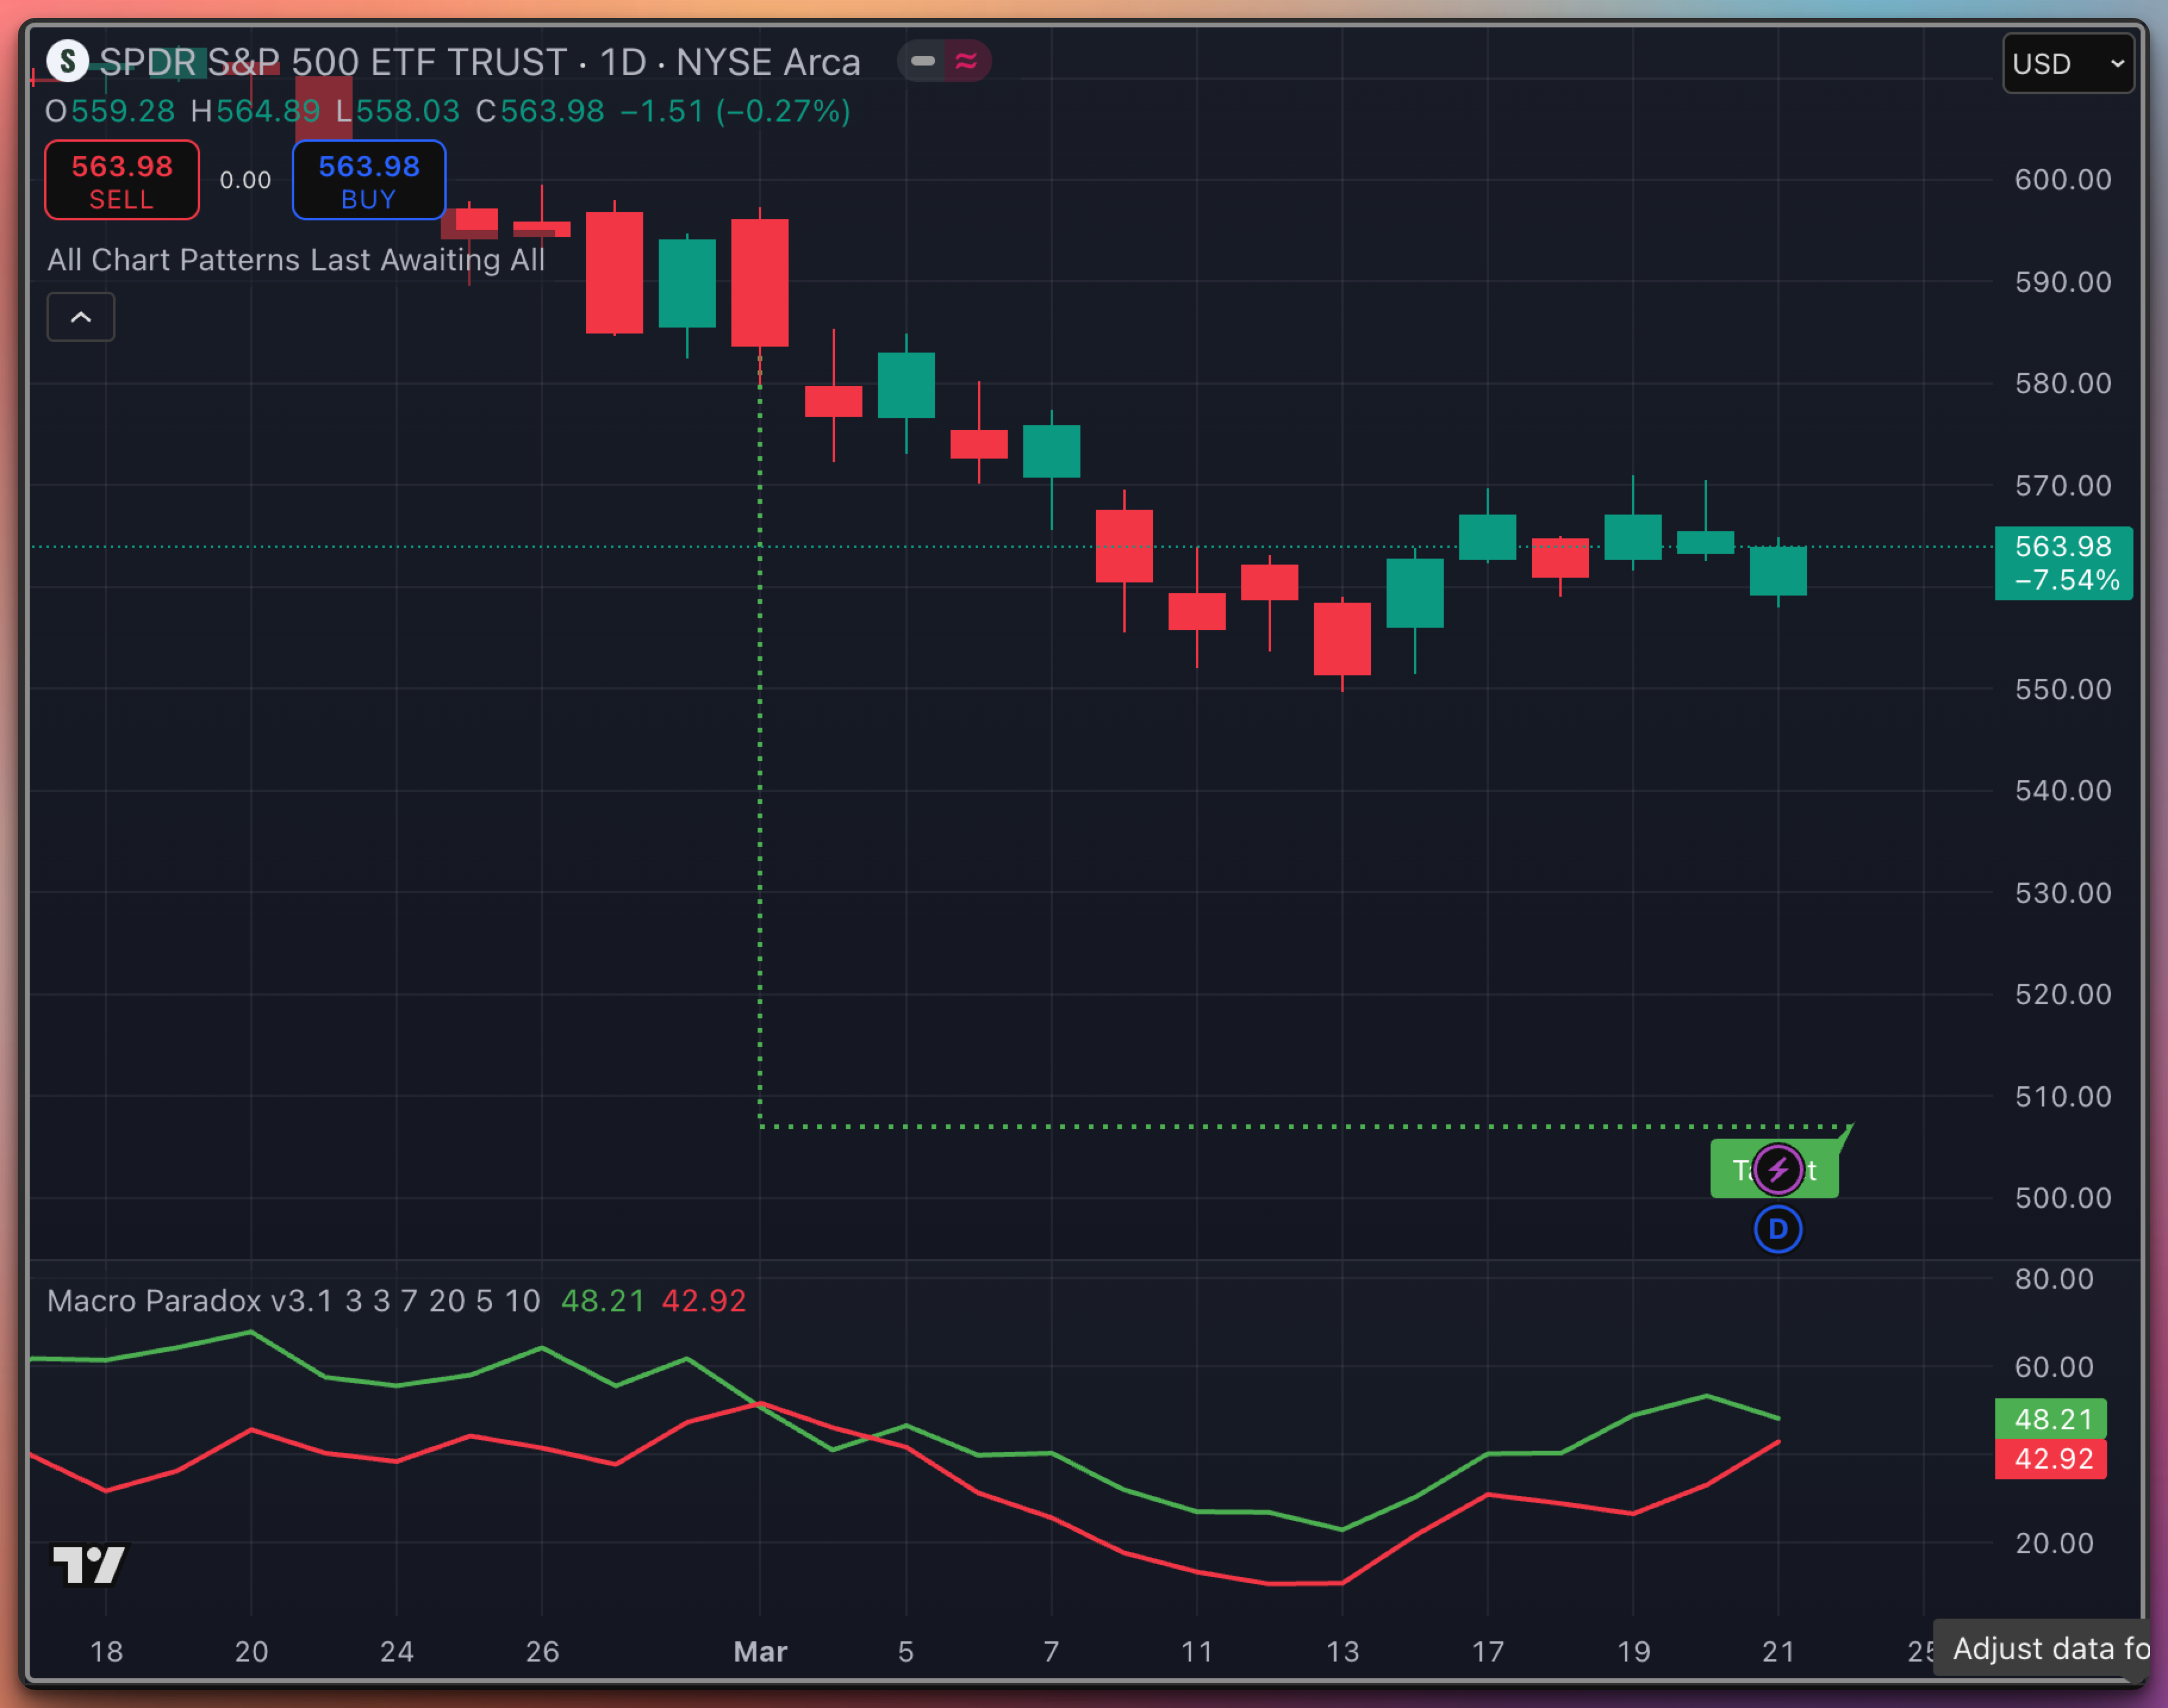Viewport: 2168px width, 1708px height.
Task: Select the All Chart Patterns indicator label
Action: (296, 260)
